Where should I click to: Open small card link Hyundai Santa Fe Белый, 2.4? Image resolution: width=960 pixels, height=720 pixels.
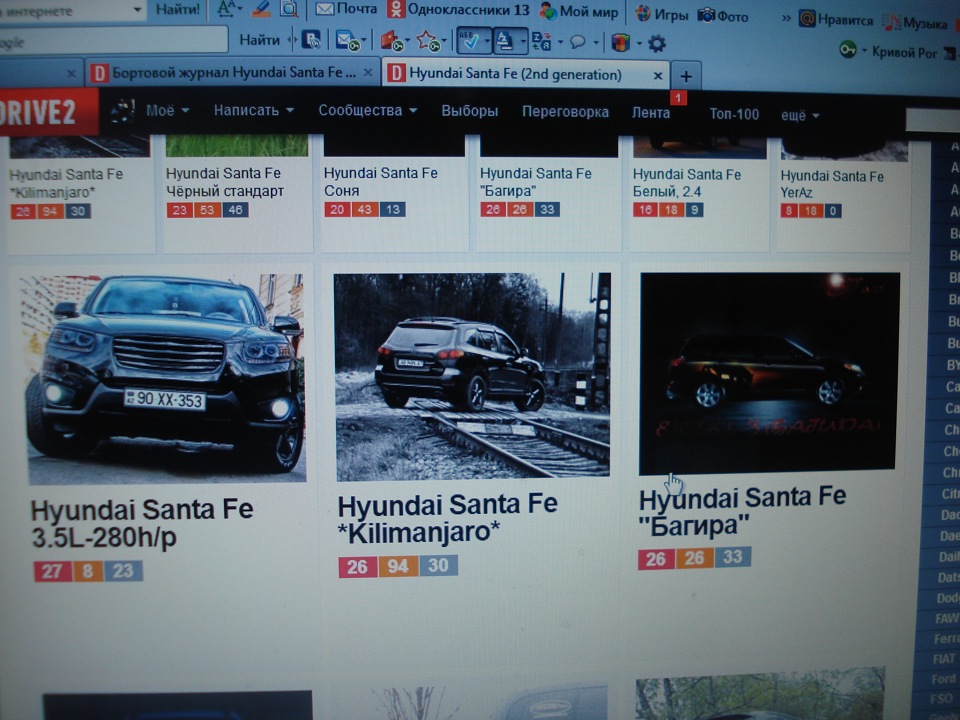(686, 182)
